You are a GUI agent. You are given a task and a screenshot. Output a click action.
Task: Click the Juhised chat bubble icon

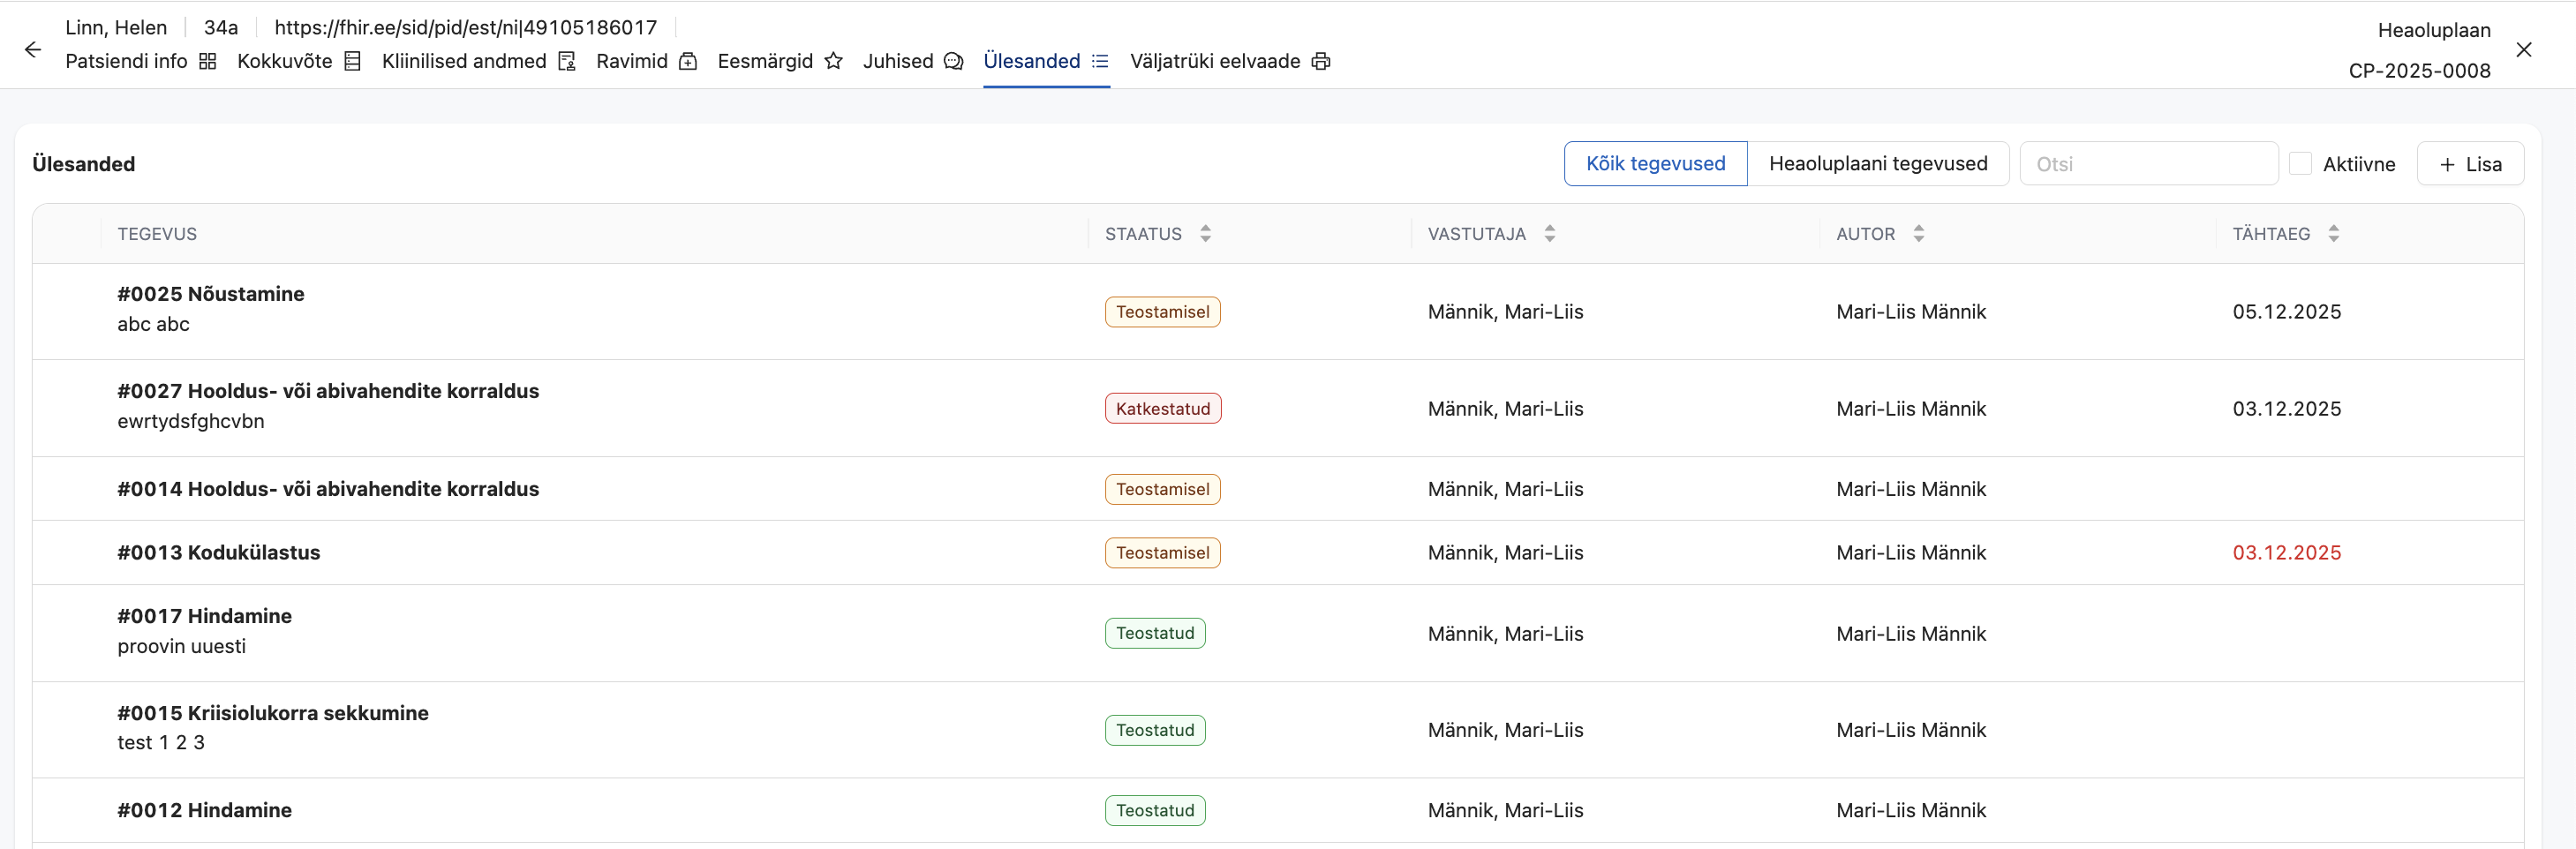click(953, 62)
